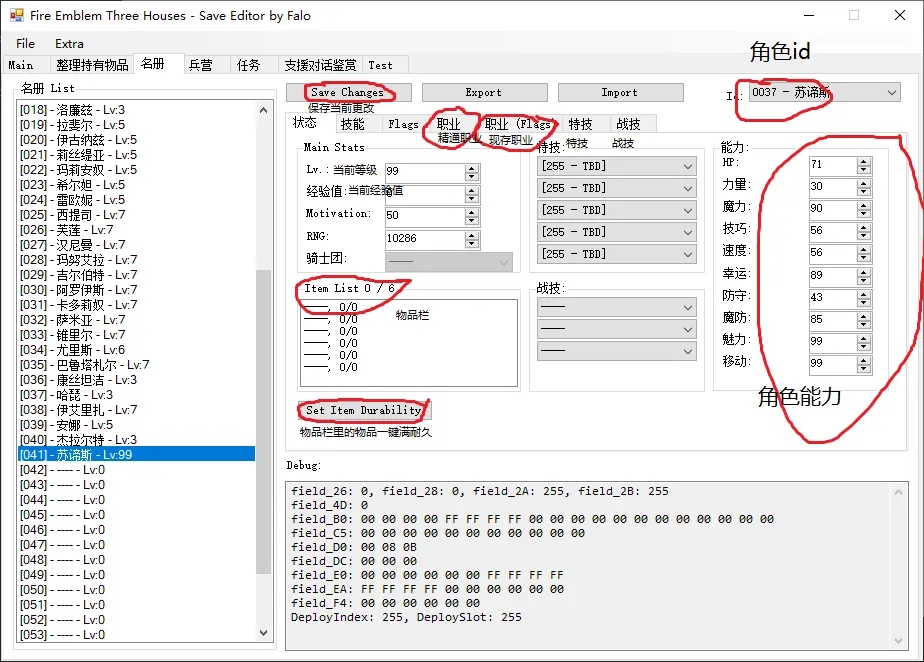Open the Flags sub-tab

pyautogui.click(x=403, y=124)
